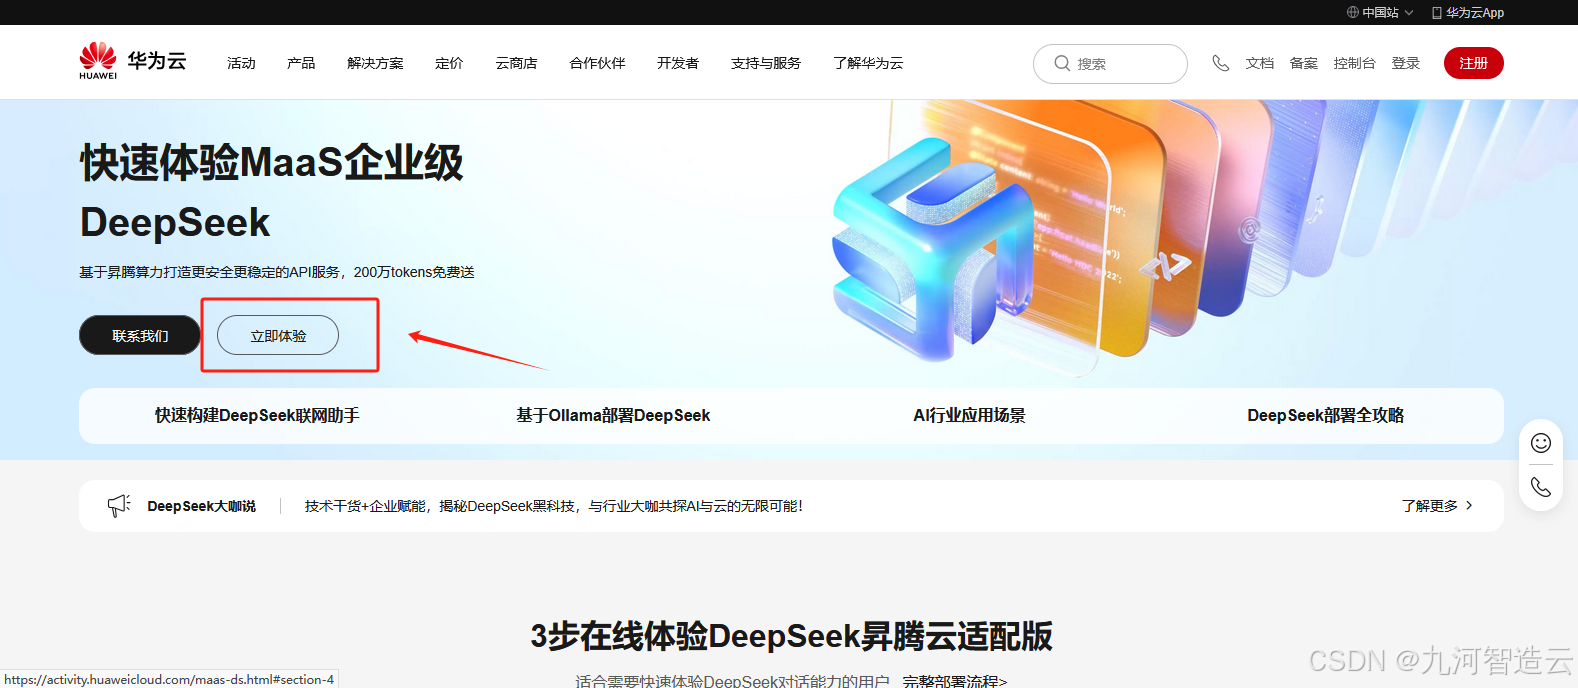The width and height of the screenshot is (1578, 688).
Task: Open the 文档 link
Action: (1259, 63)
